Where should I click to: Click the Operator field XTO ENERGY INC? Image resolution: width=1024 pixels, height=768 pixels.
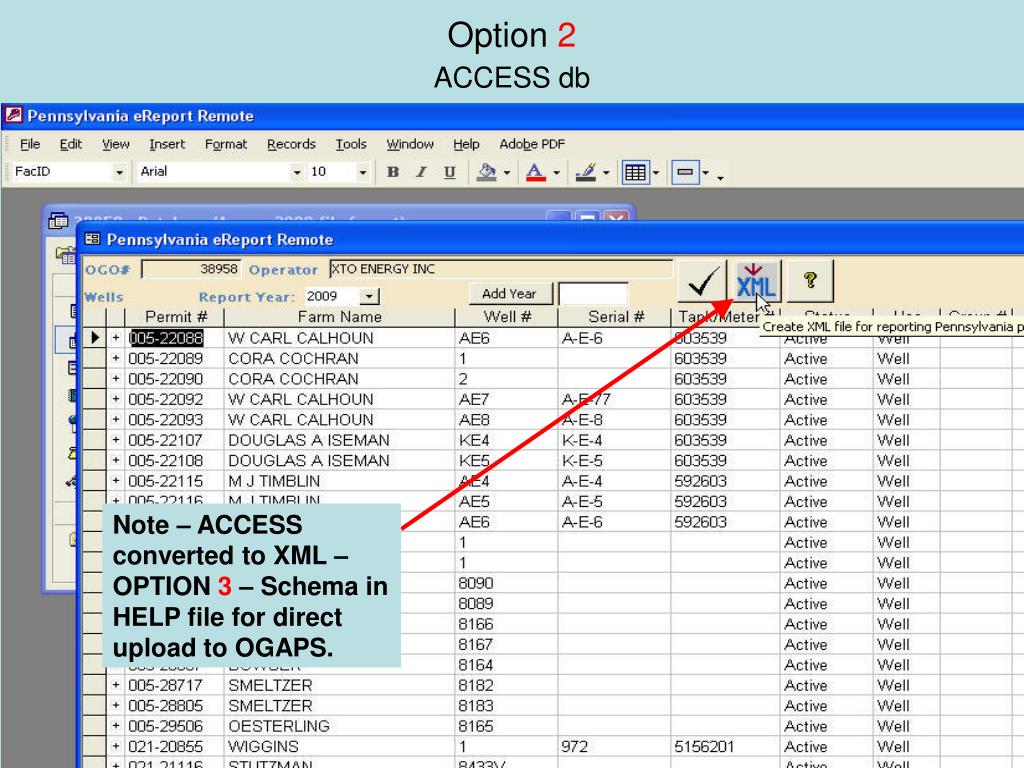click(x=501, y=269)
